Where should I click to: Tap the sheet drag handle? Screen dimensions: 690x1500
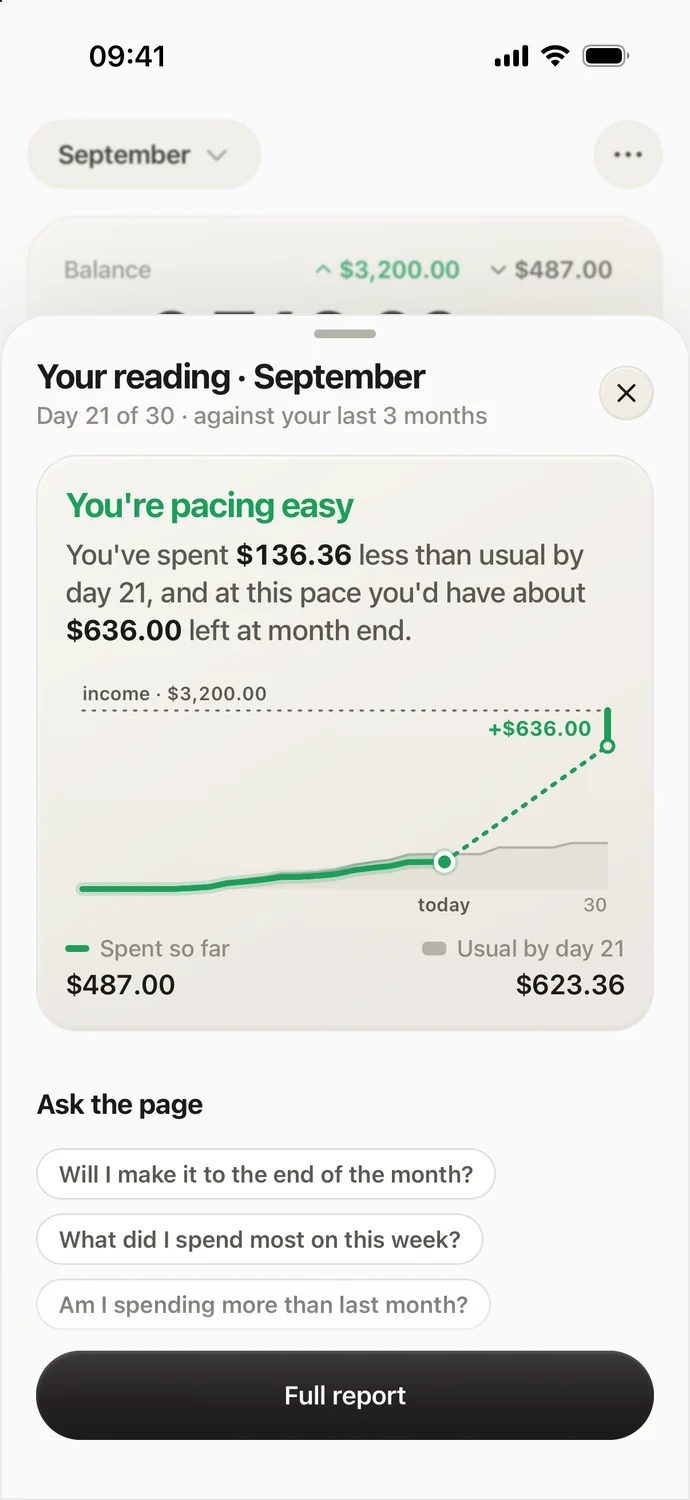[x=345, y=334]
